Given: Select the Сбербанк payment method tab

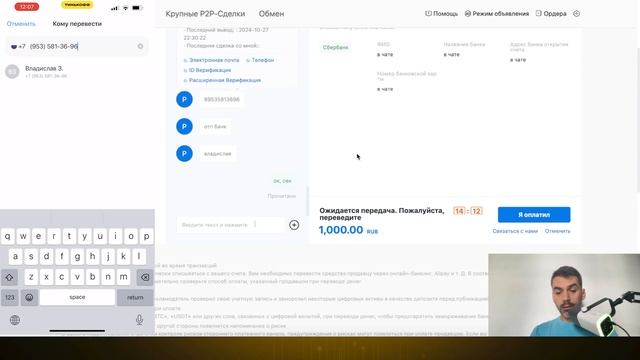Looking at the screenshot, I should [336, 47].
